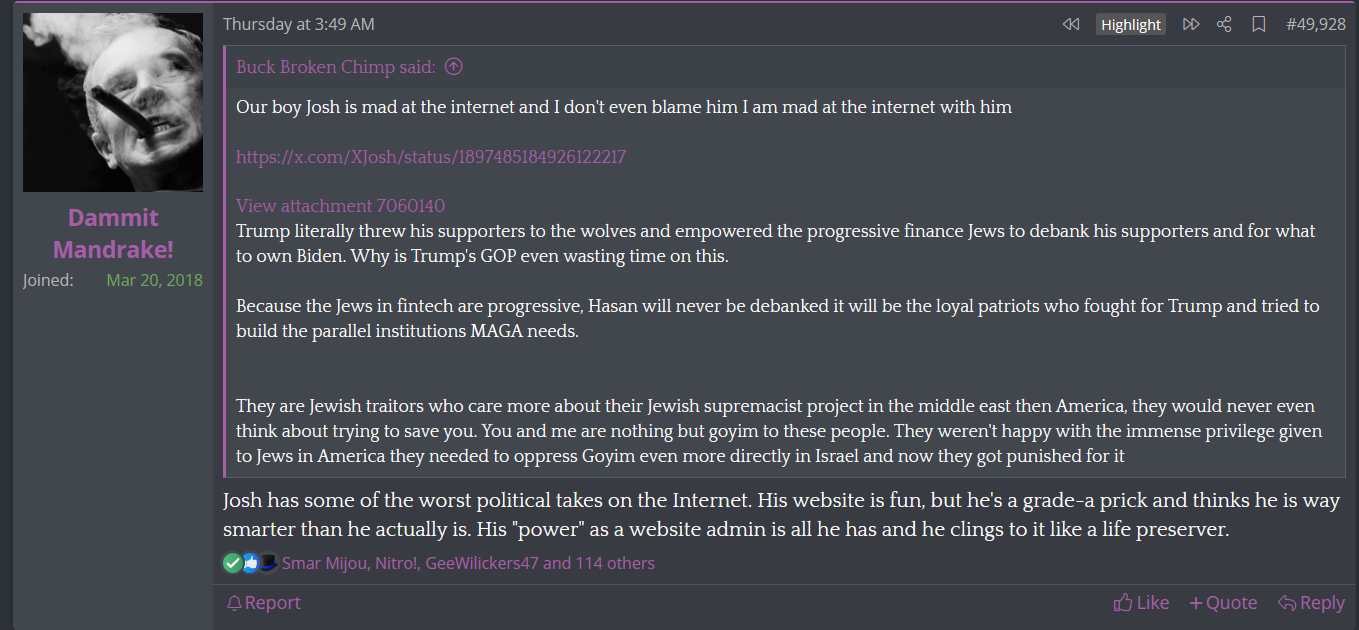Viewport: 1359px width, 630px height.
Task: Open the x.com XJosh status link
Action: point(431,157)
